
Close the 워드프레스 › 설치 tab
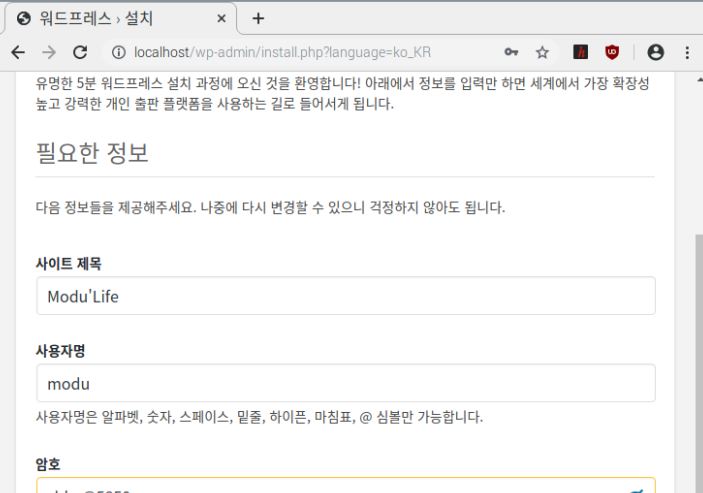221,18
